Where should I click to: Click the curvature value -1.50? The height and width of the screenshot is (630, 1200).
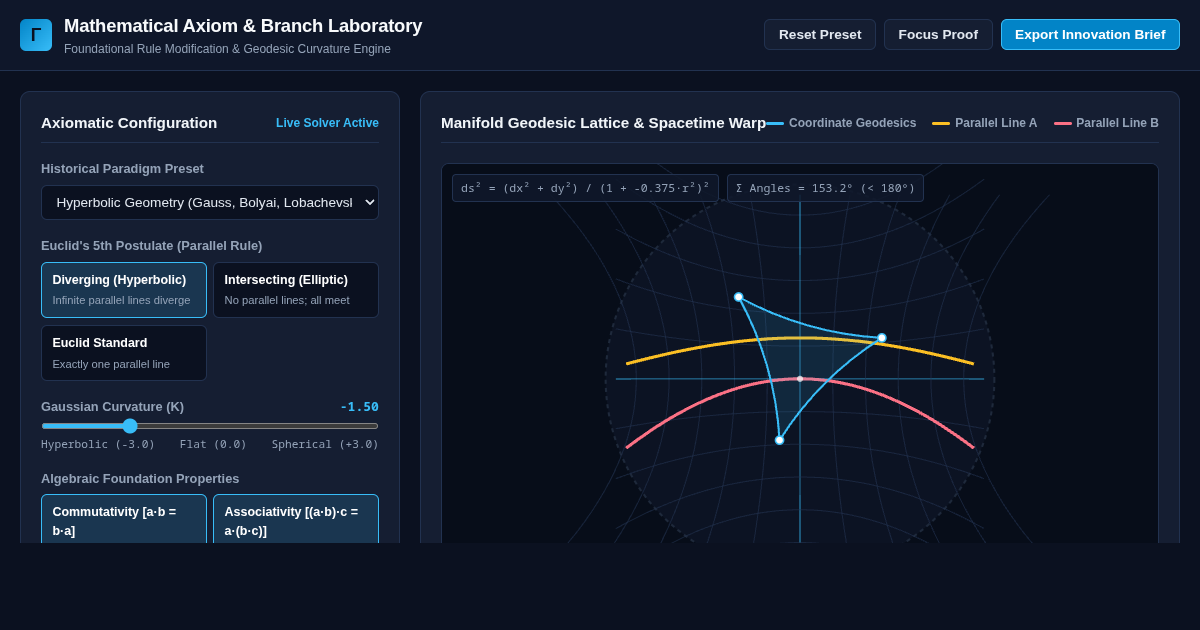click(359, 407)
